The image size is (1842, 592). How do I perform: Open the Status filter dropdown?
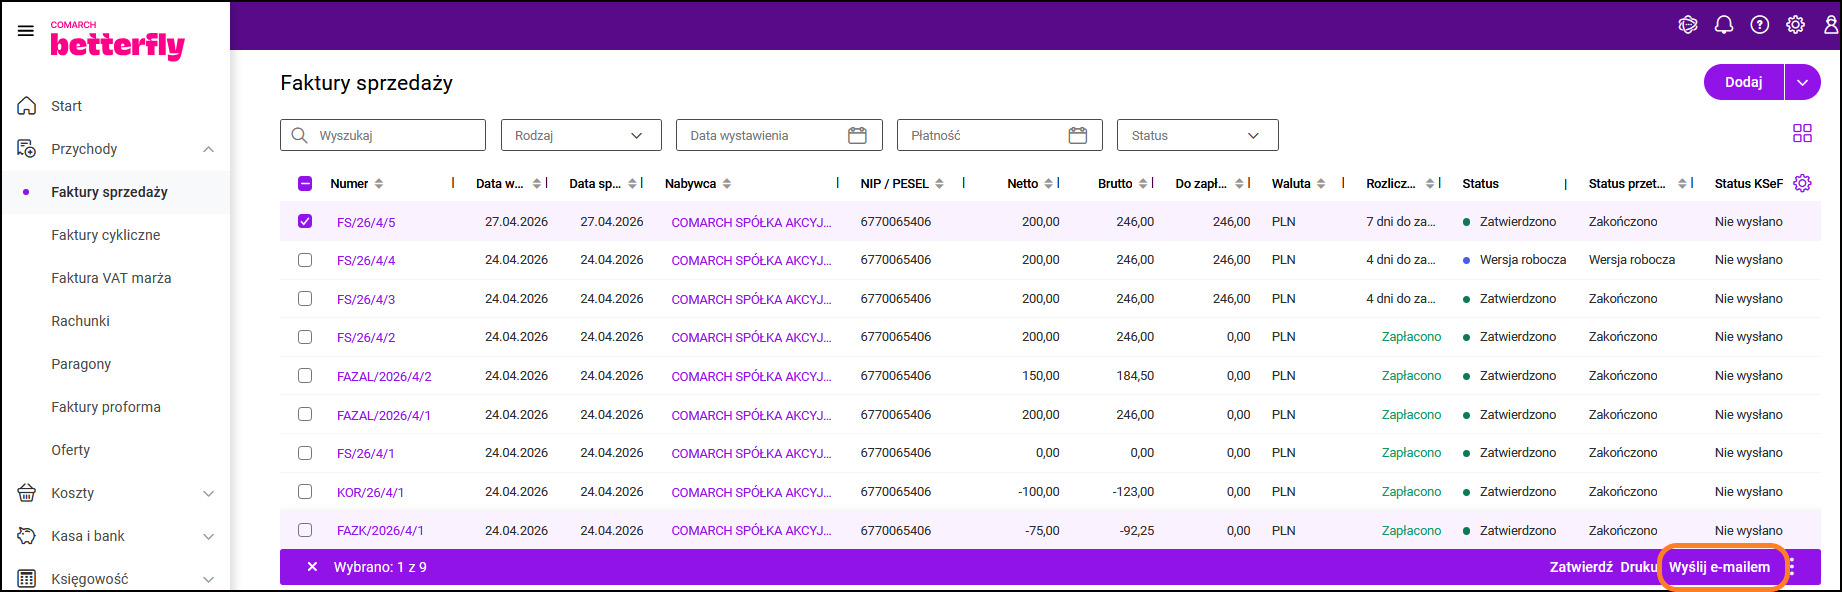point(1197,135)
